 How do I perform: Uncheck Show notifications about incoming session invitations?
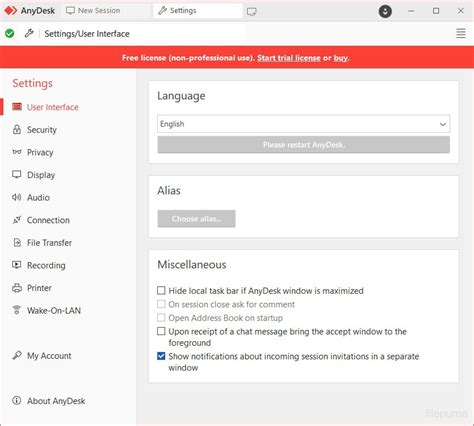click(x=161, y=356)
